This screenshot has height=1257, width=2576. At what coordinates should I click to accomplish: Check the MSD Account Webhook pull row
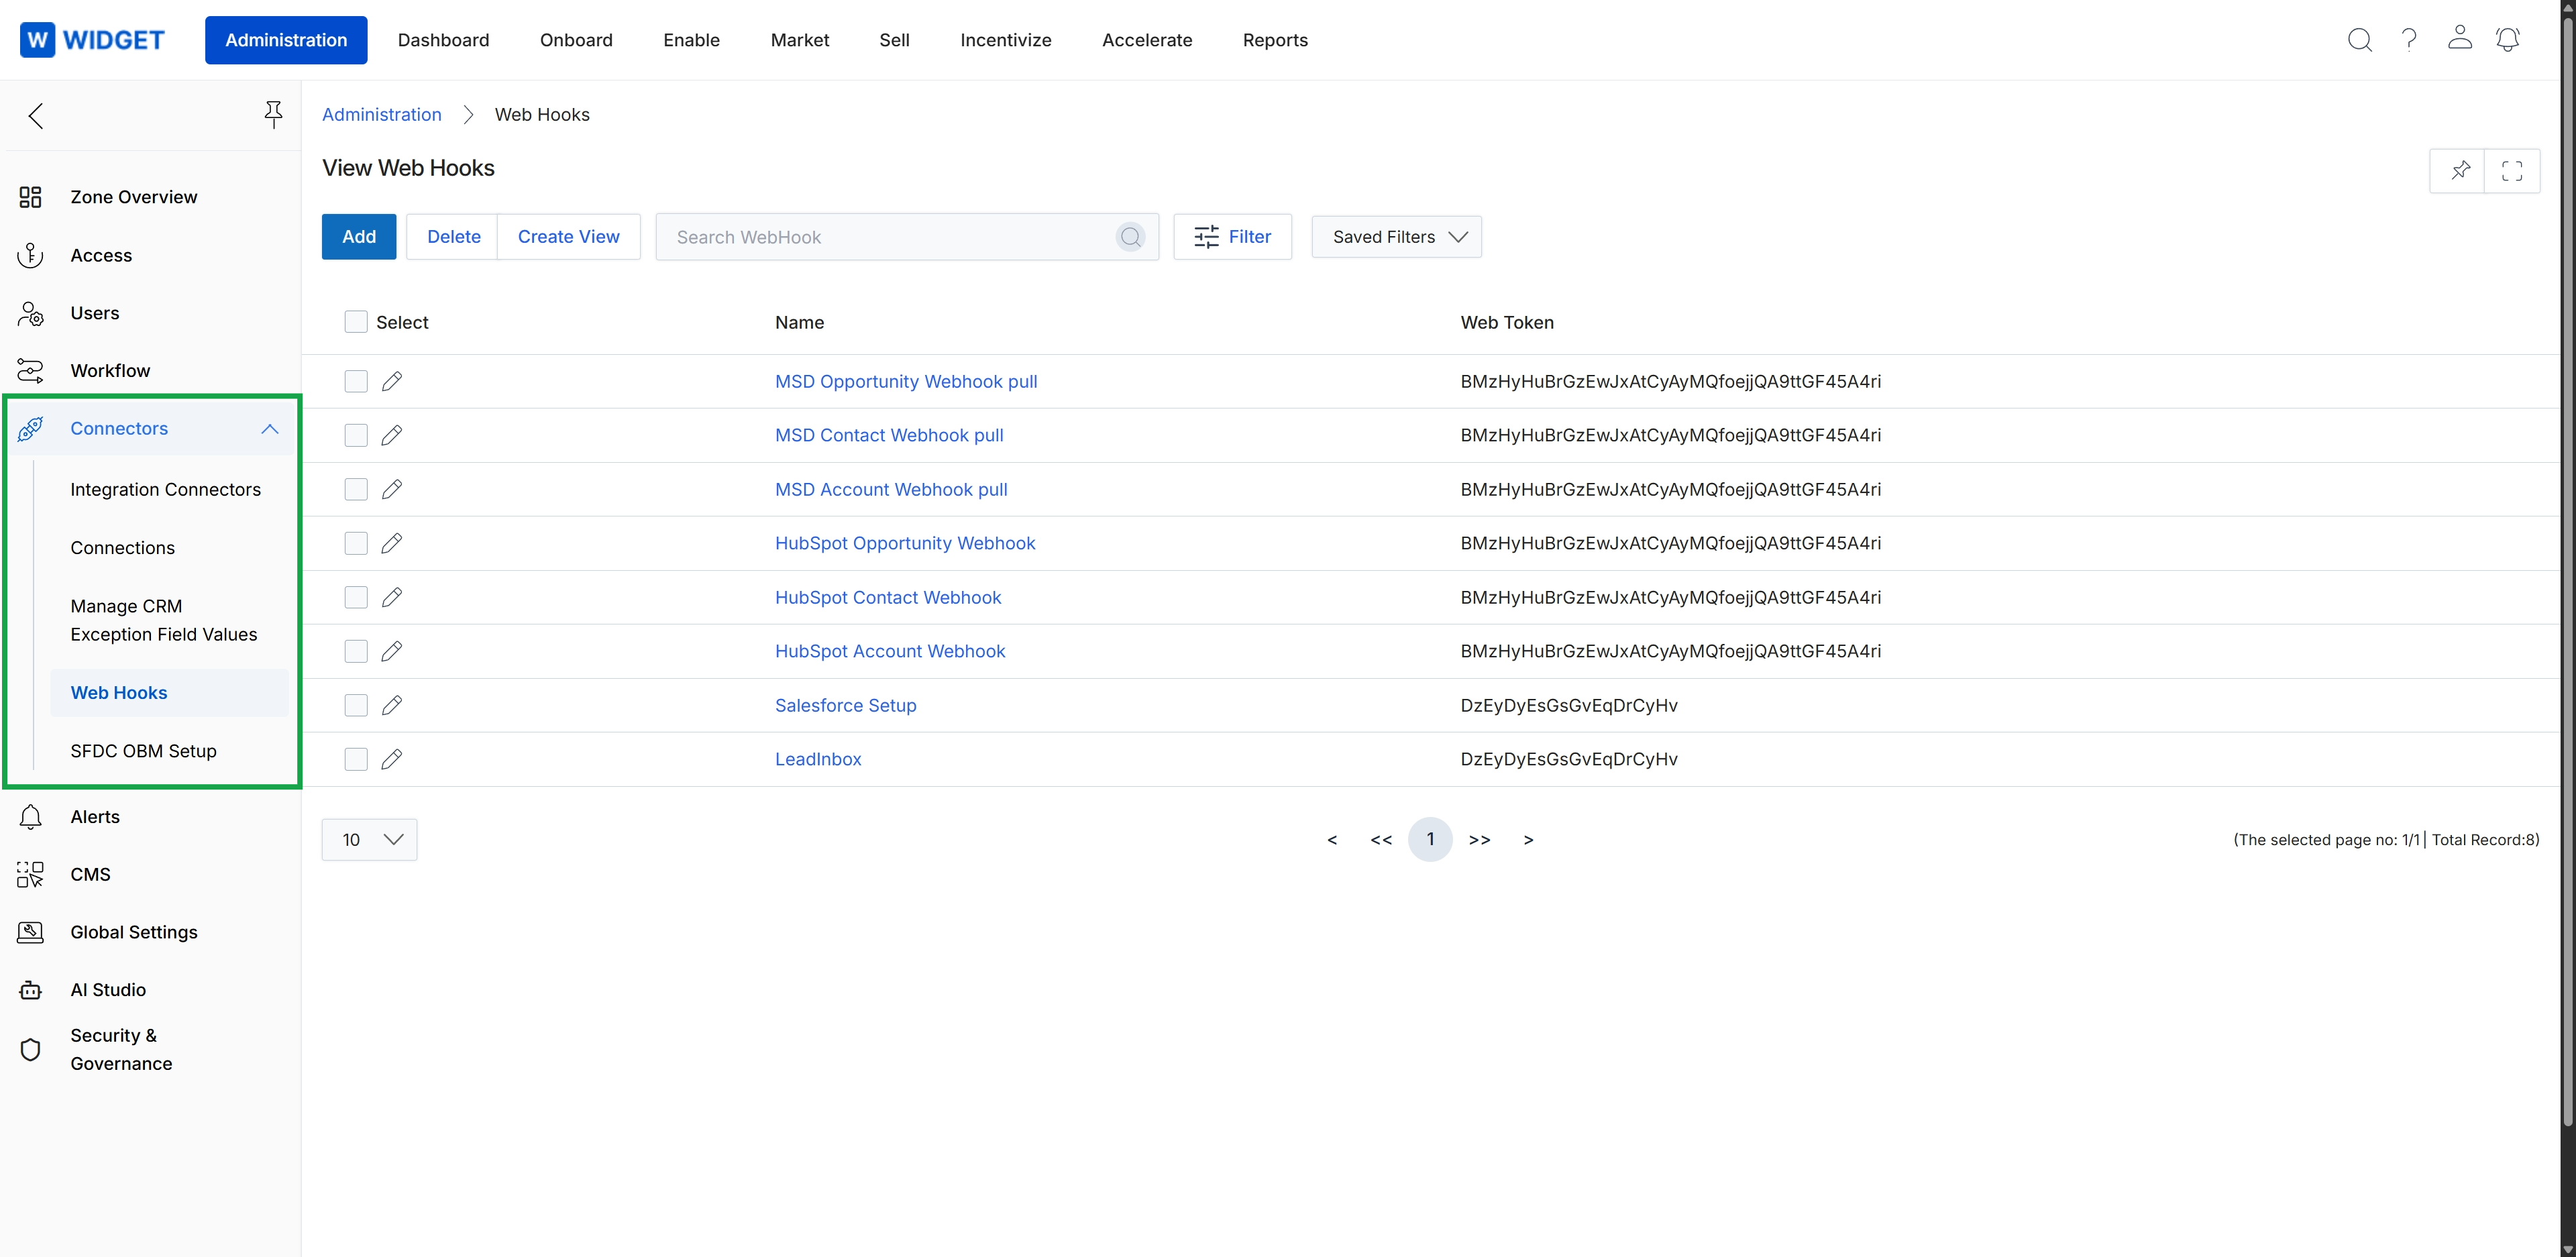(355, 489)
